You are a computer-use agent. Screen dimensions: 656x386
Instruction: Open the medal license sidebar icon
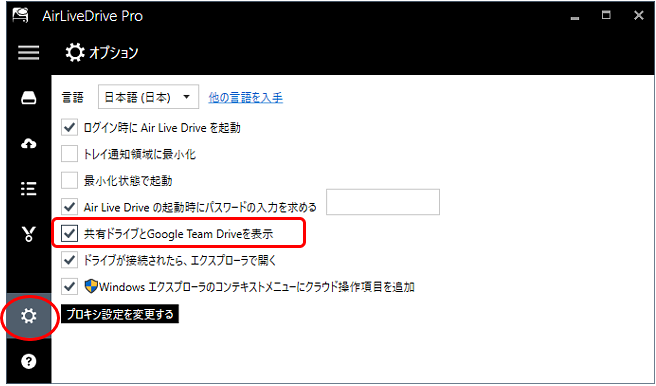tap(28, 234)
